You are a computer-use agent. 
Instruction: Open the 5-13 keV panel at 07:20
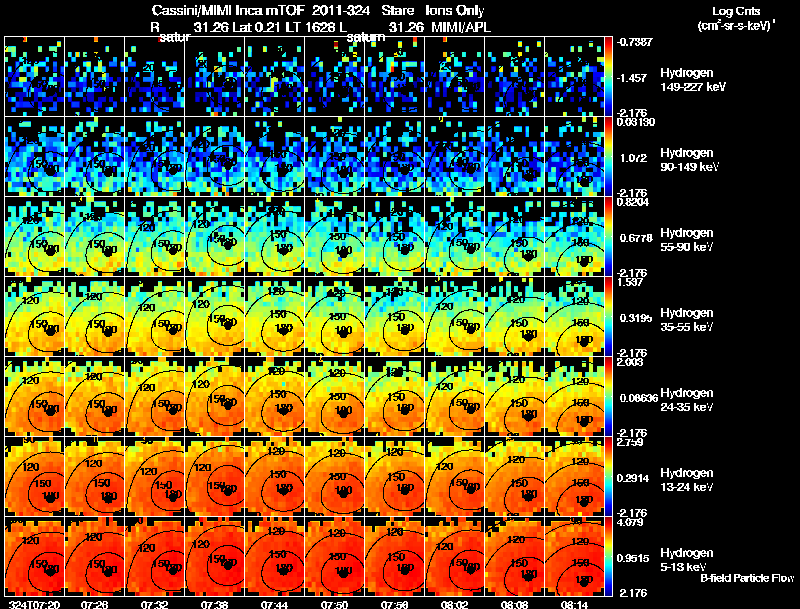(35, 557)
